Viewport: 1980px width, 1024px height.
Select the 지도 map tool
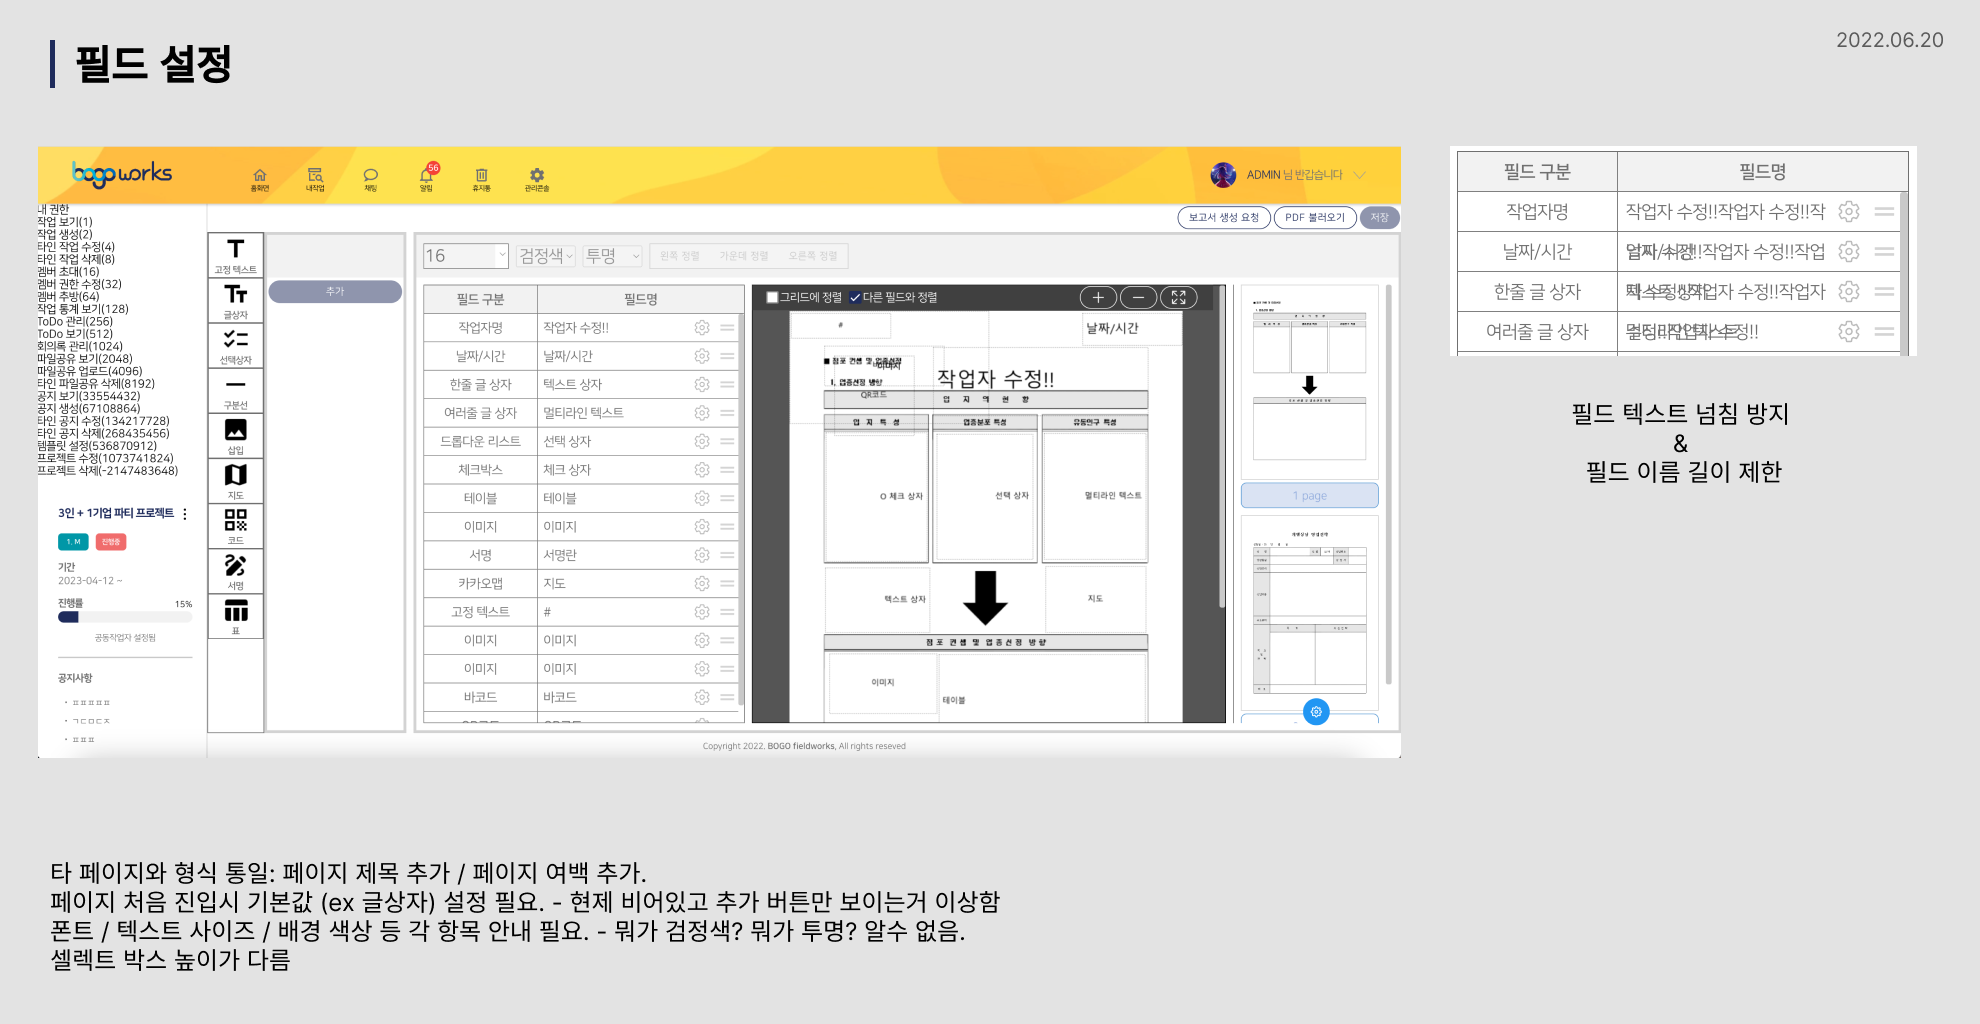[x=236, y=480]
